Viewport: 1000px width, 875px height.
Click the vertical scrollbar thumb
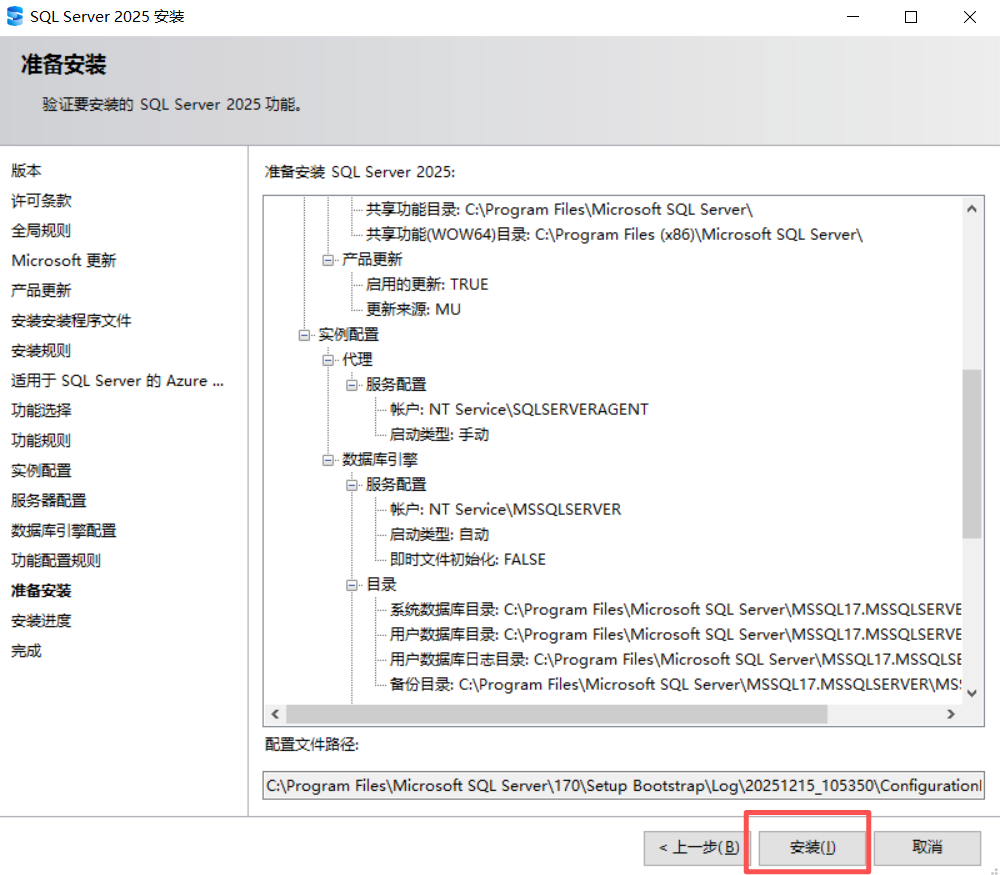click(971, 453)
